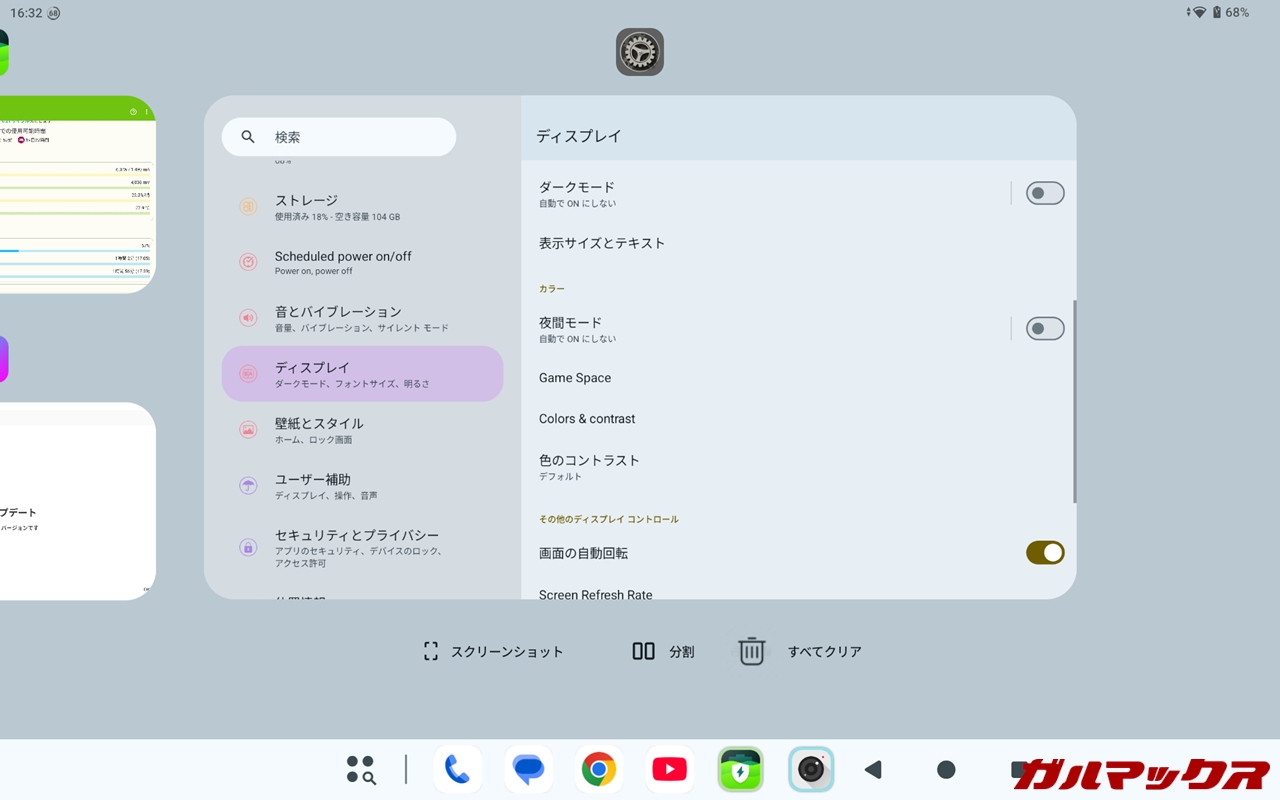The width and height of the screenshot is (1280, 800).
Task: Open the app drawer search icon
Action: 361,769
